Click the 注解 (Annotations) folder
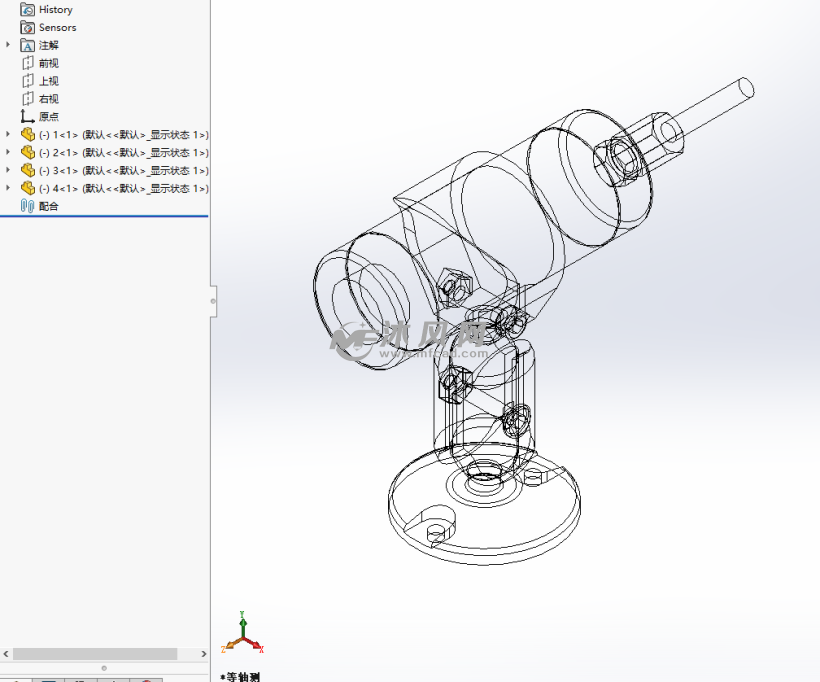 click(48, 45)
